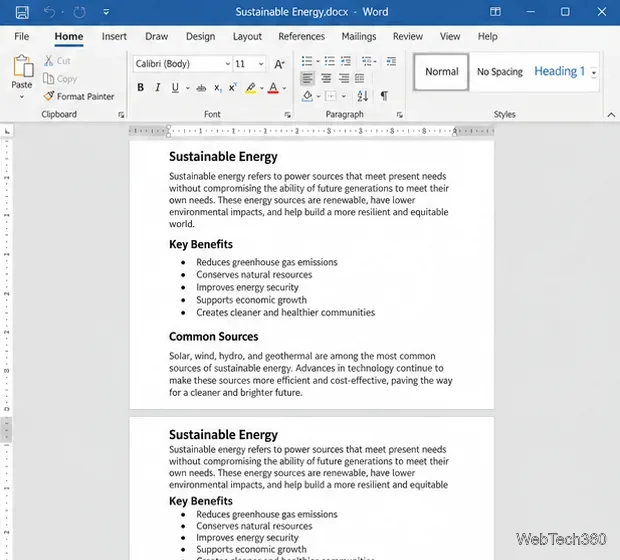Apply yellow text highlight color
Viewport: 620px width, 560px height.
250,88
